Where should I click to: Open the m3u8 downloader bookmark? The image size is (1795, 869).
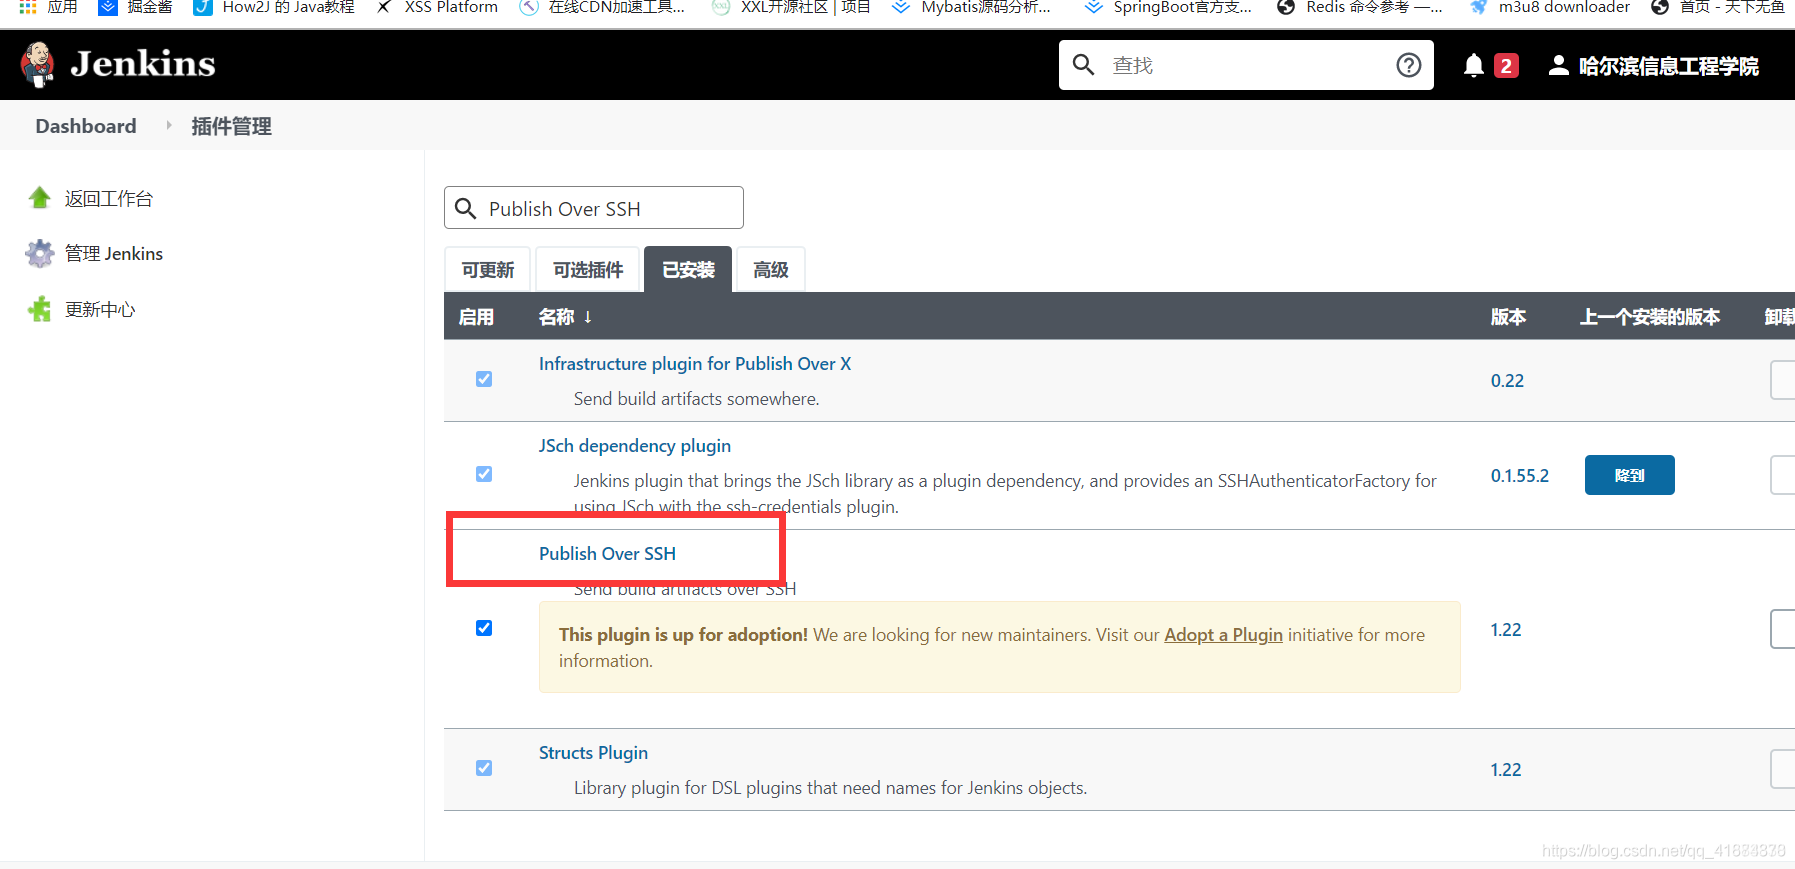pyautogui.click(x=1550, y=7)
